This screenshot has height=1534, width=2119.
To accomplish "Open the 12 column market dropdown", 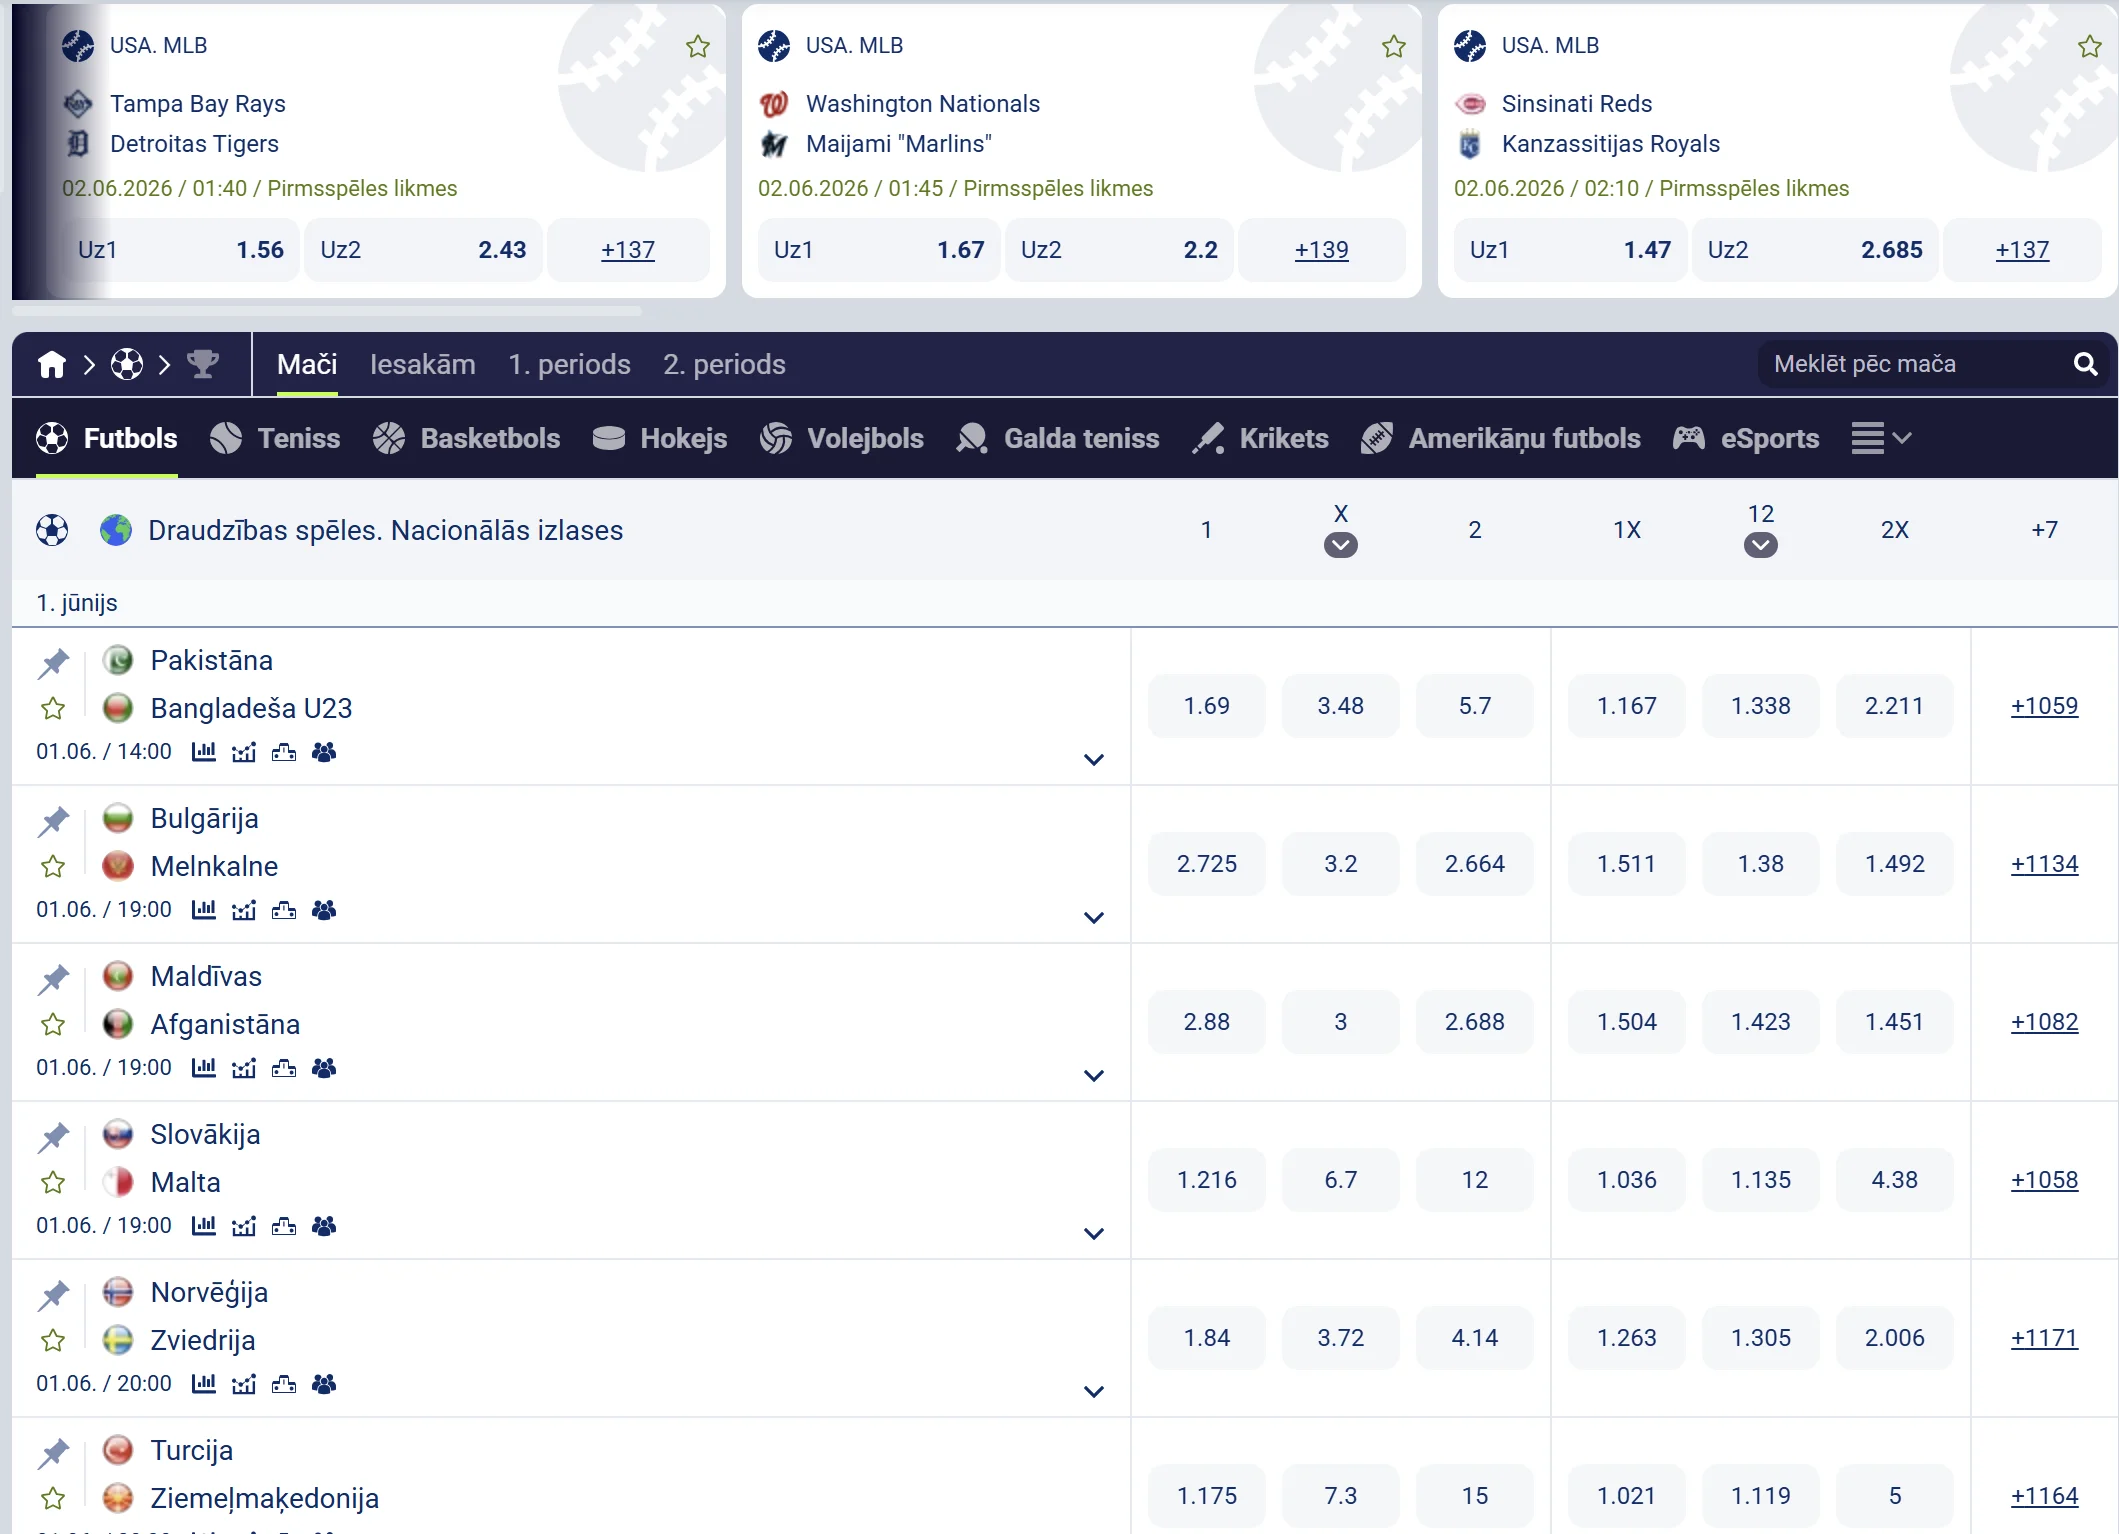I will (1761, 545).
